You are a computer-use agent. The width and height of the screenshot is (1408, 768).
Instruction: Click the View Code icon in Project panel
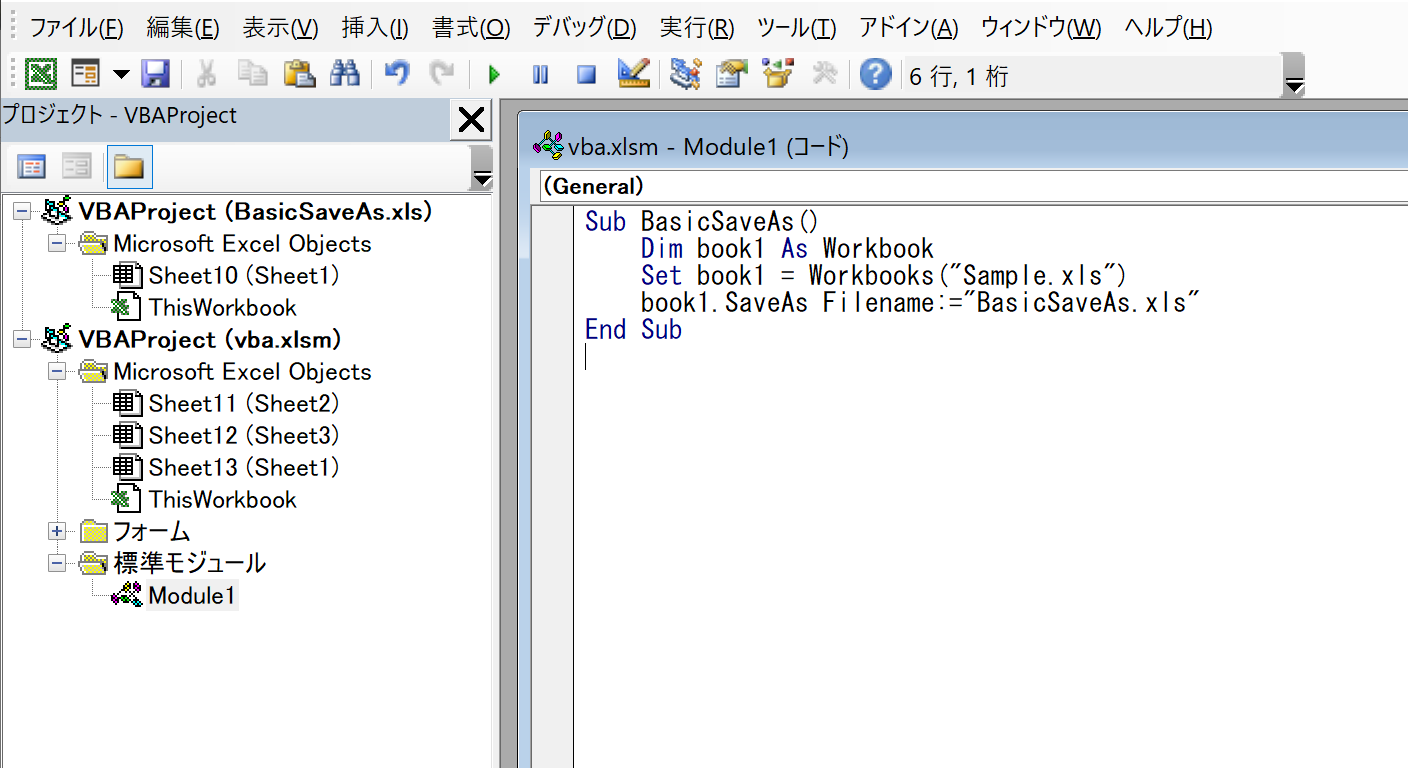[32, 166]
